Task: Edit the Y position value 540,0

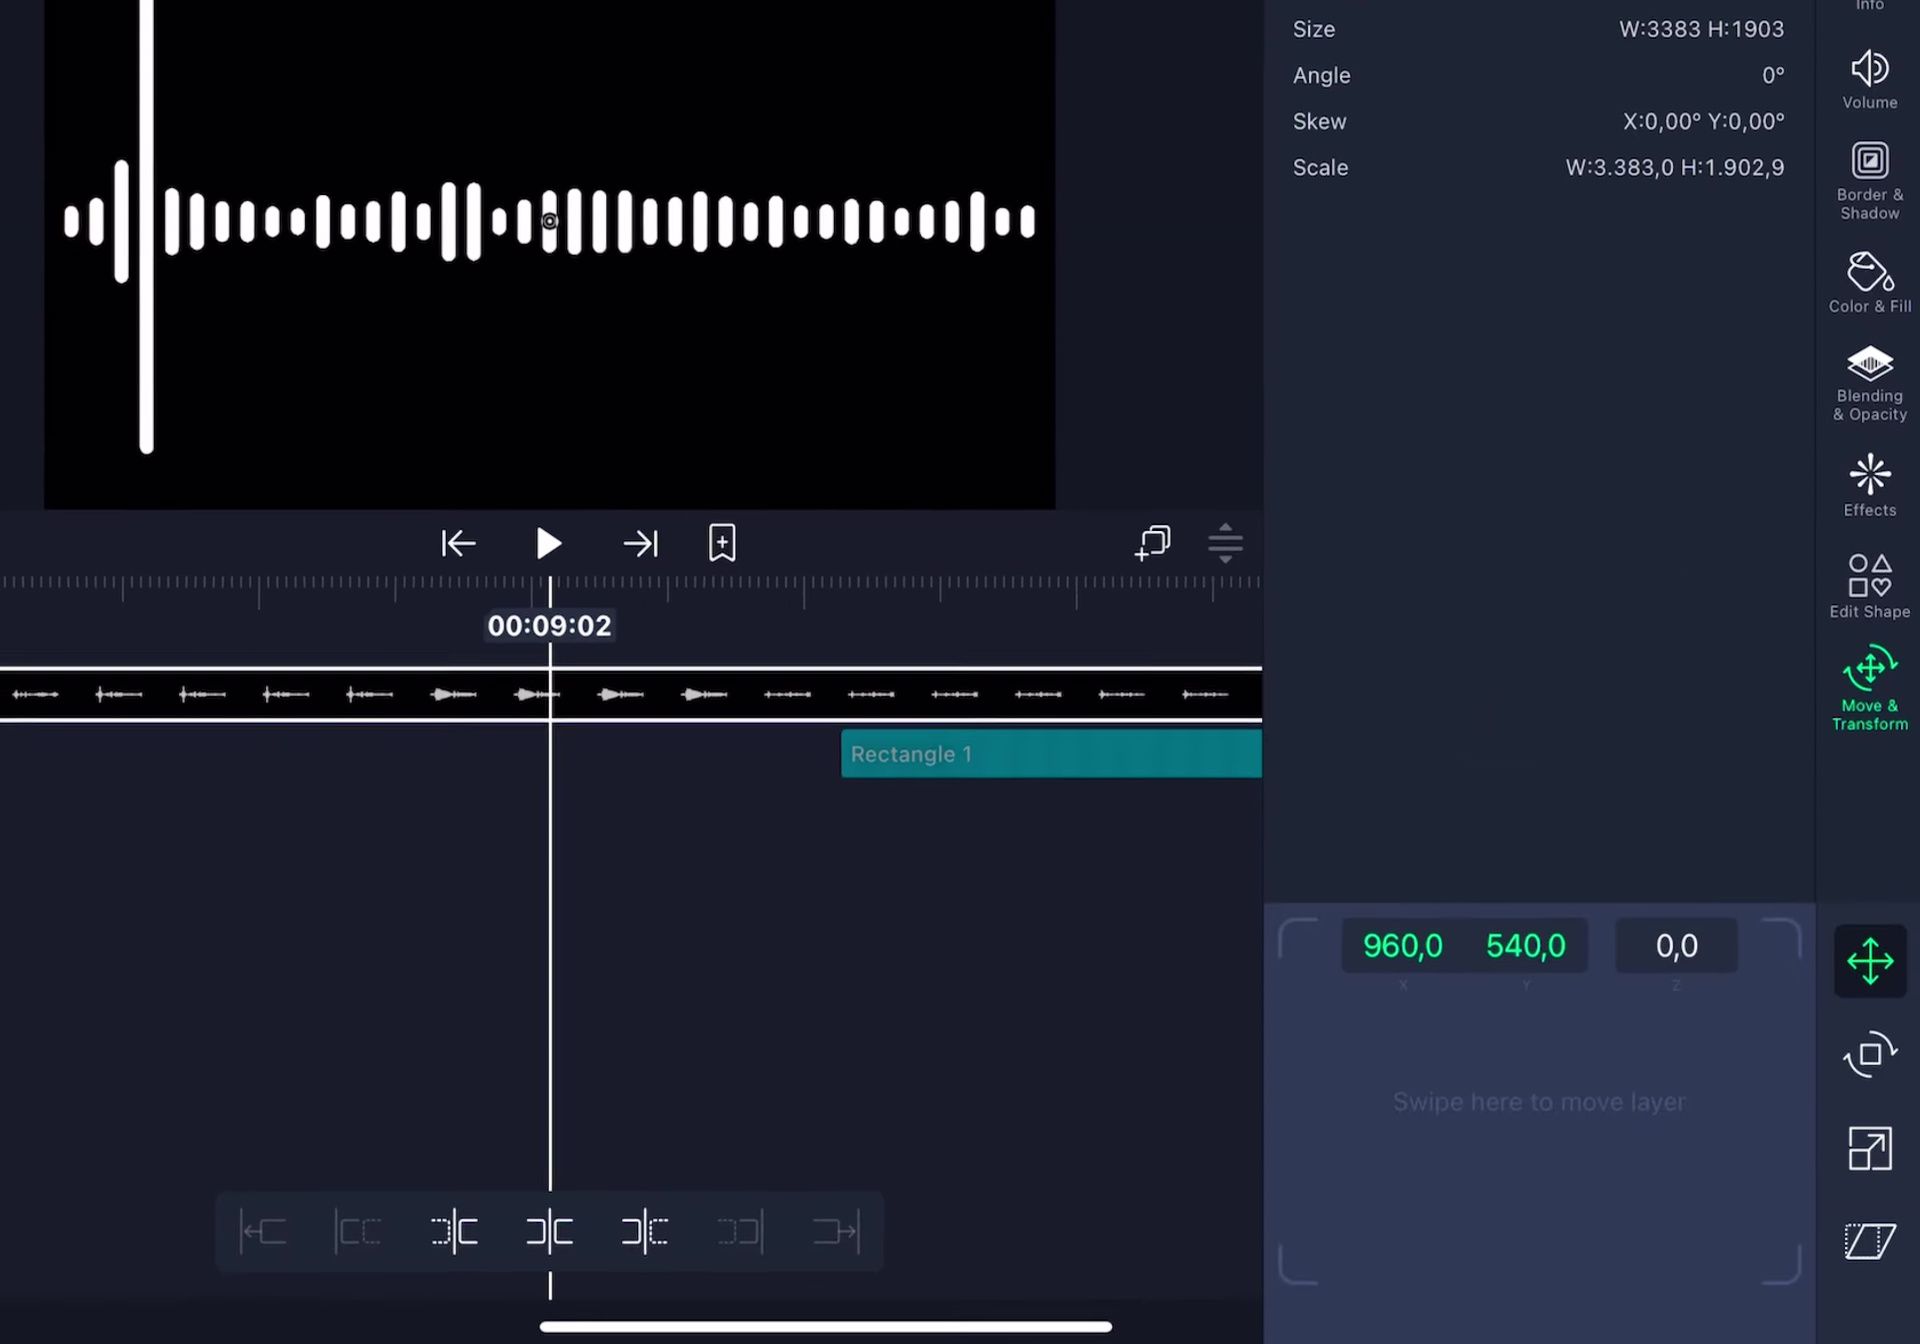Action: point(1525,945)
